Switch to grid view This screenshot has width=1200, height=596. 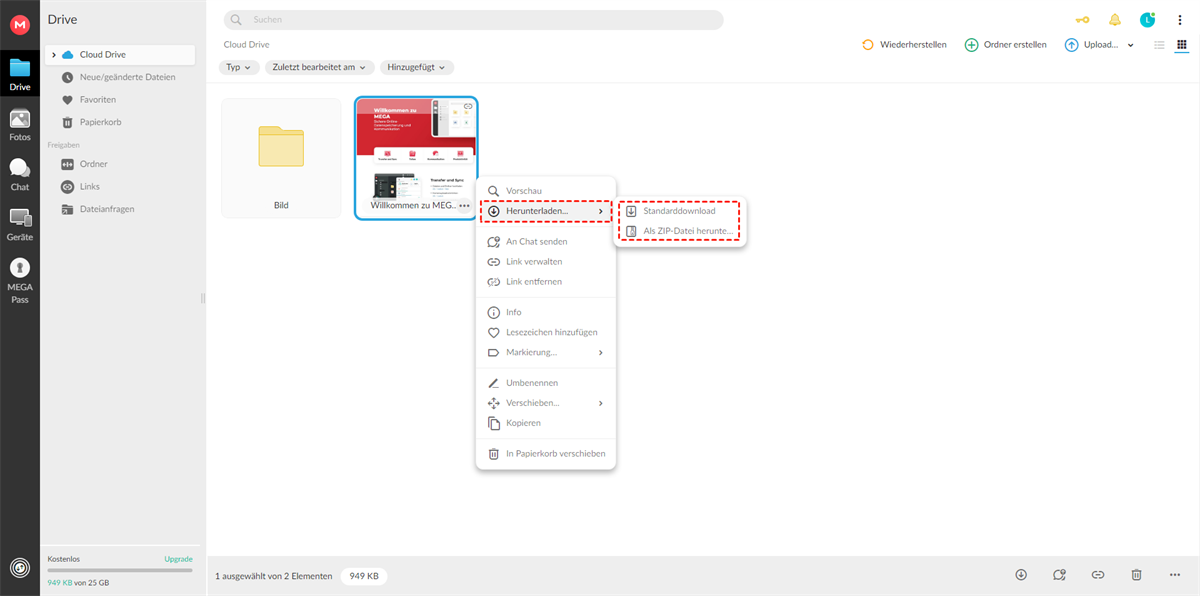(x=1181, y=44)
